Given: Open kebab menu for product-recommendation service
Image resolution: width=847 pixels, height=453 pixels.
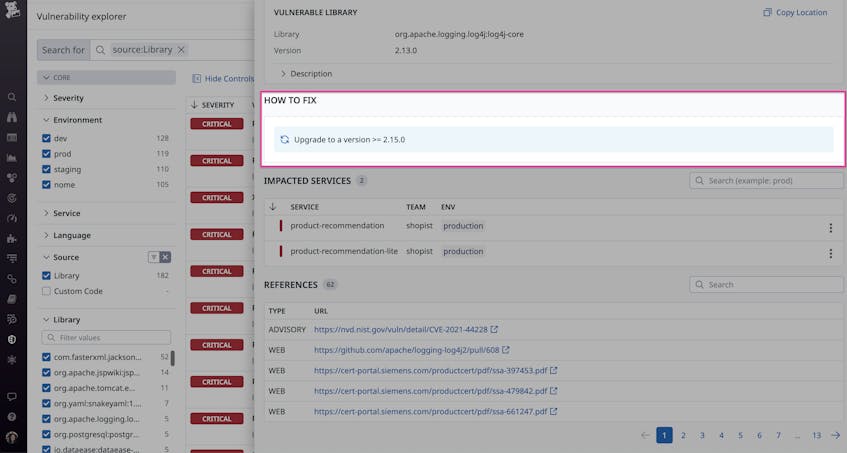Looking at the screenshot, I should [830, 228].
